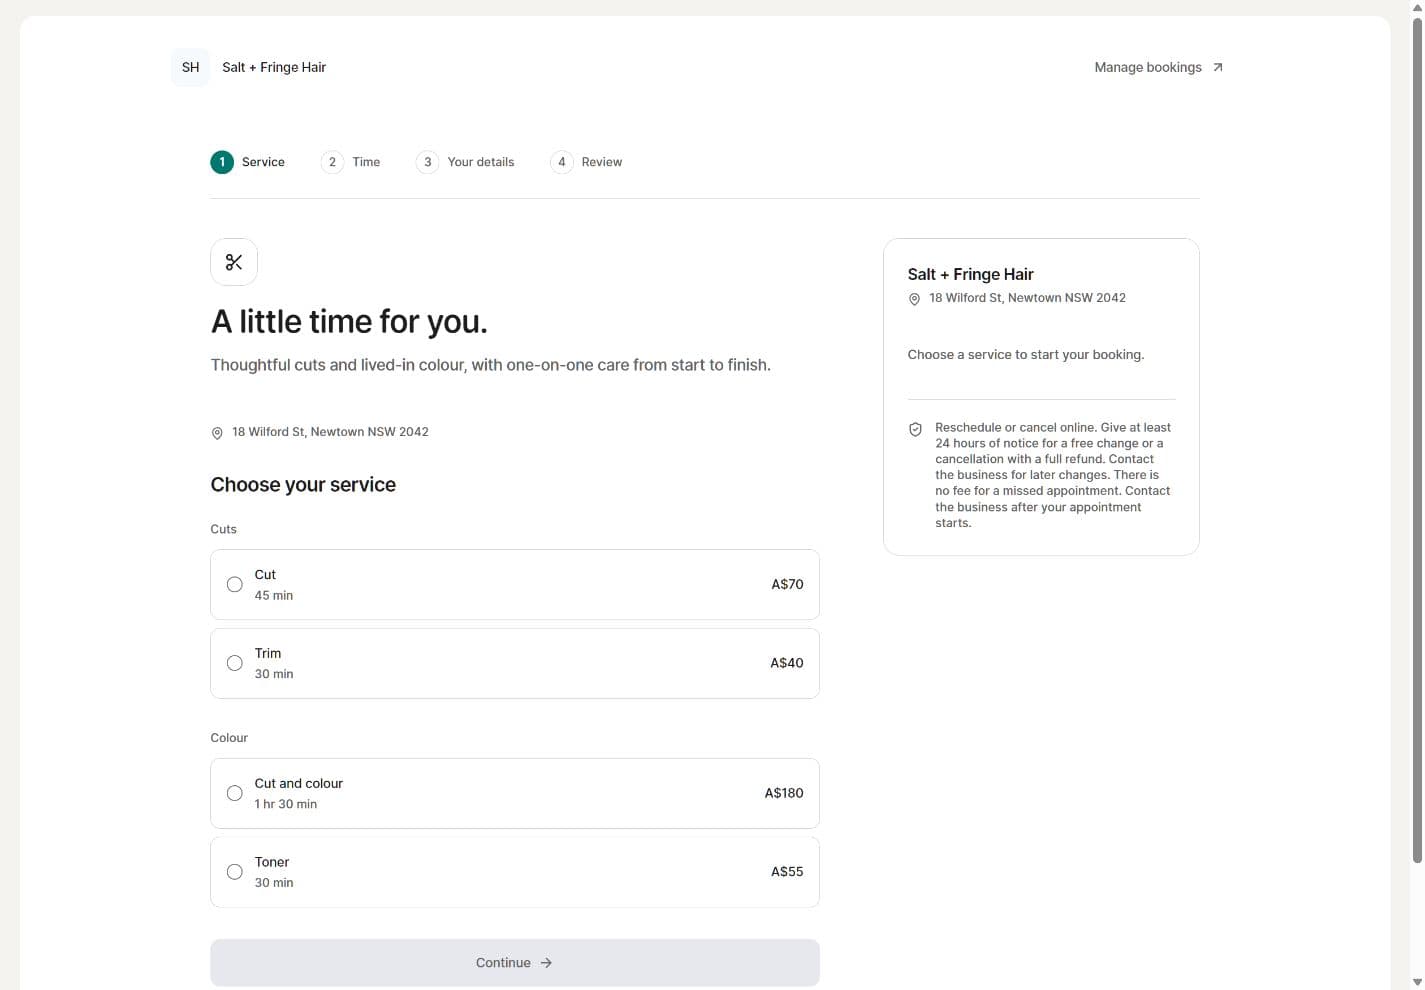This screenshot has height=990, width=1425.
Task: Select the Trim 30 min radio button
Action: point(235,663)
